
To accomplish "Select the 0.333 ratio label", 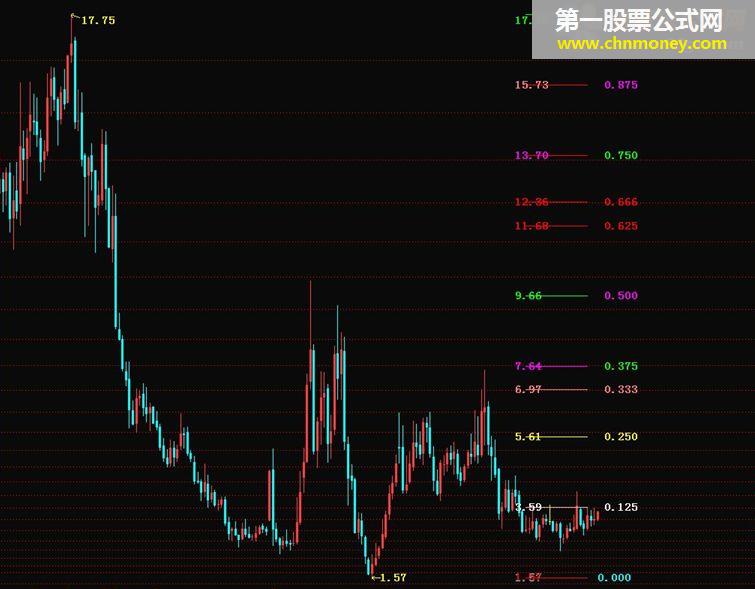I will coord(621,389).
